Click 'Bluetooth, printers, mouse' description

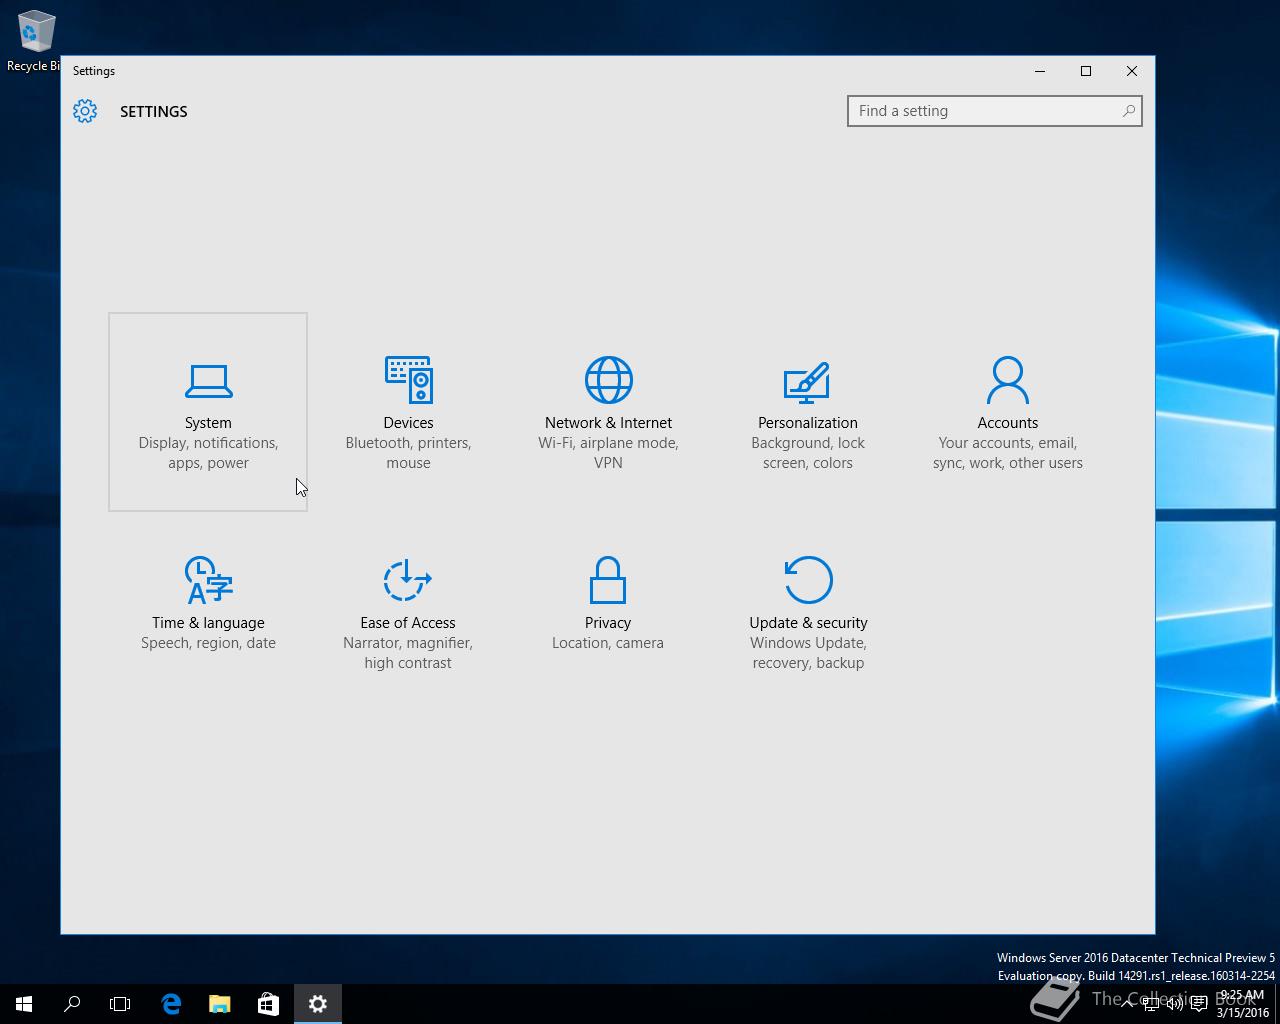[408, 453]
